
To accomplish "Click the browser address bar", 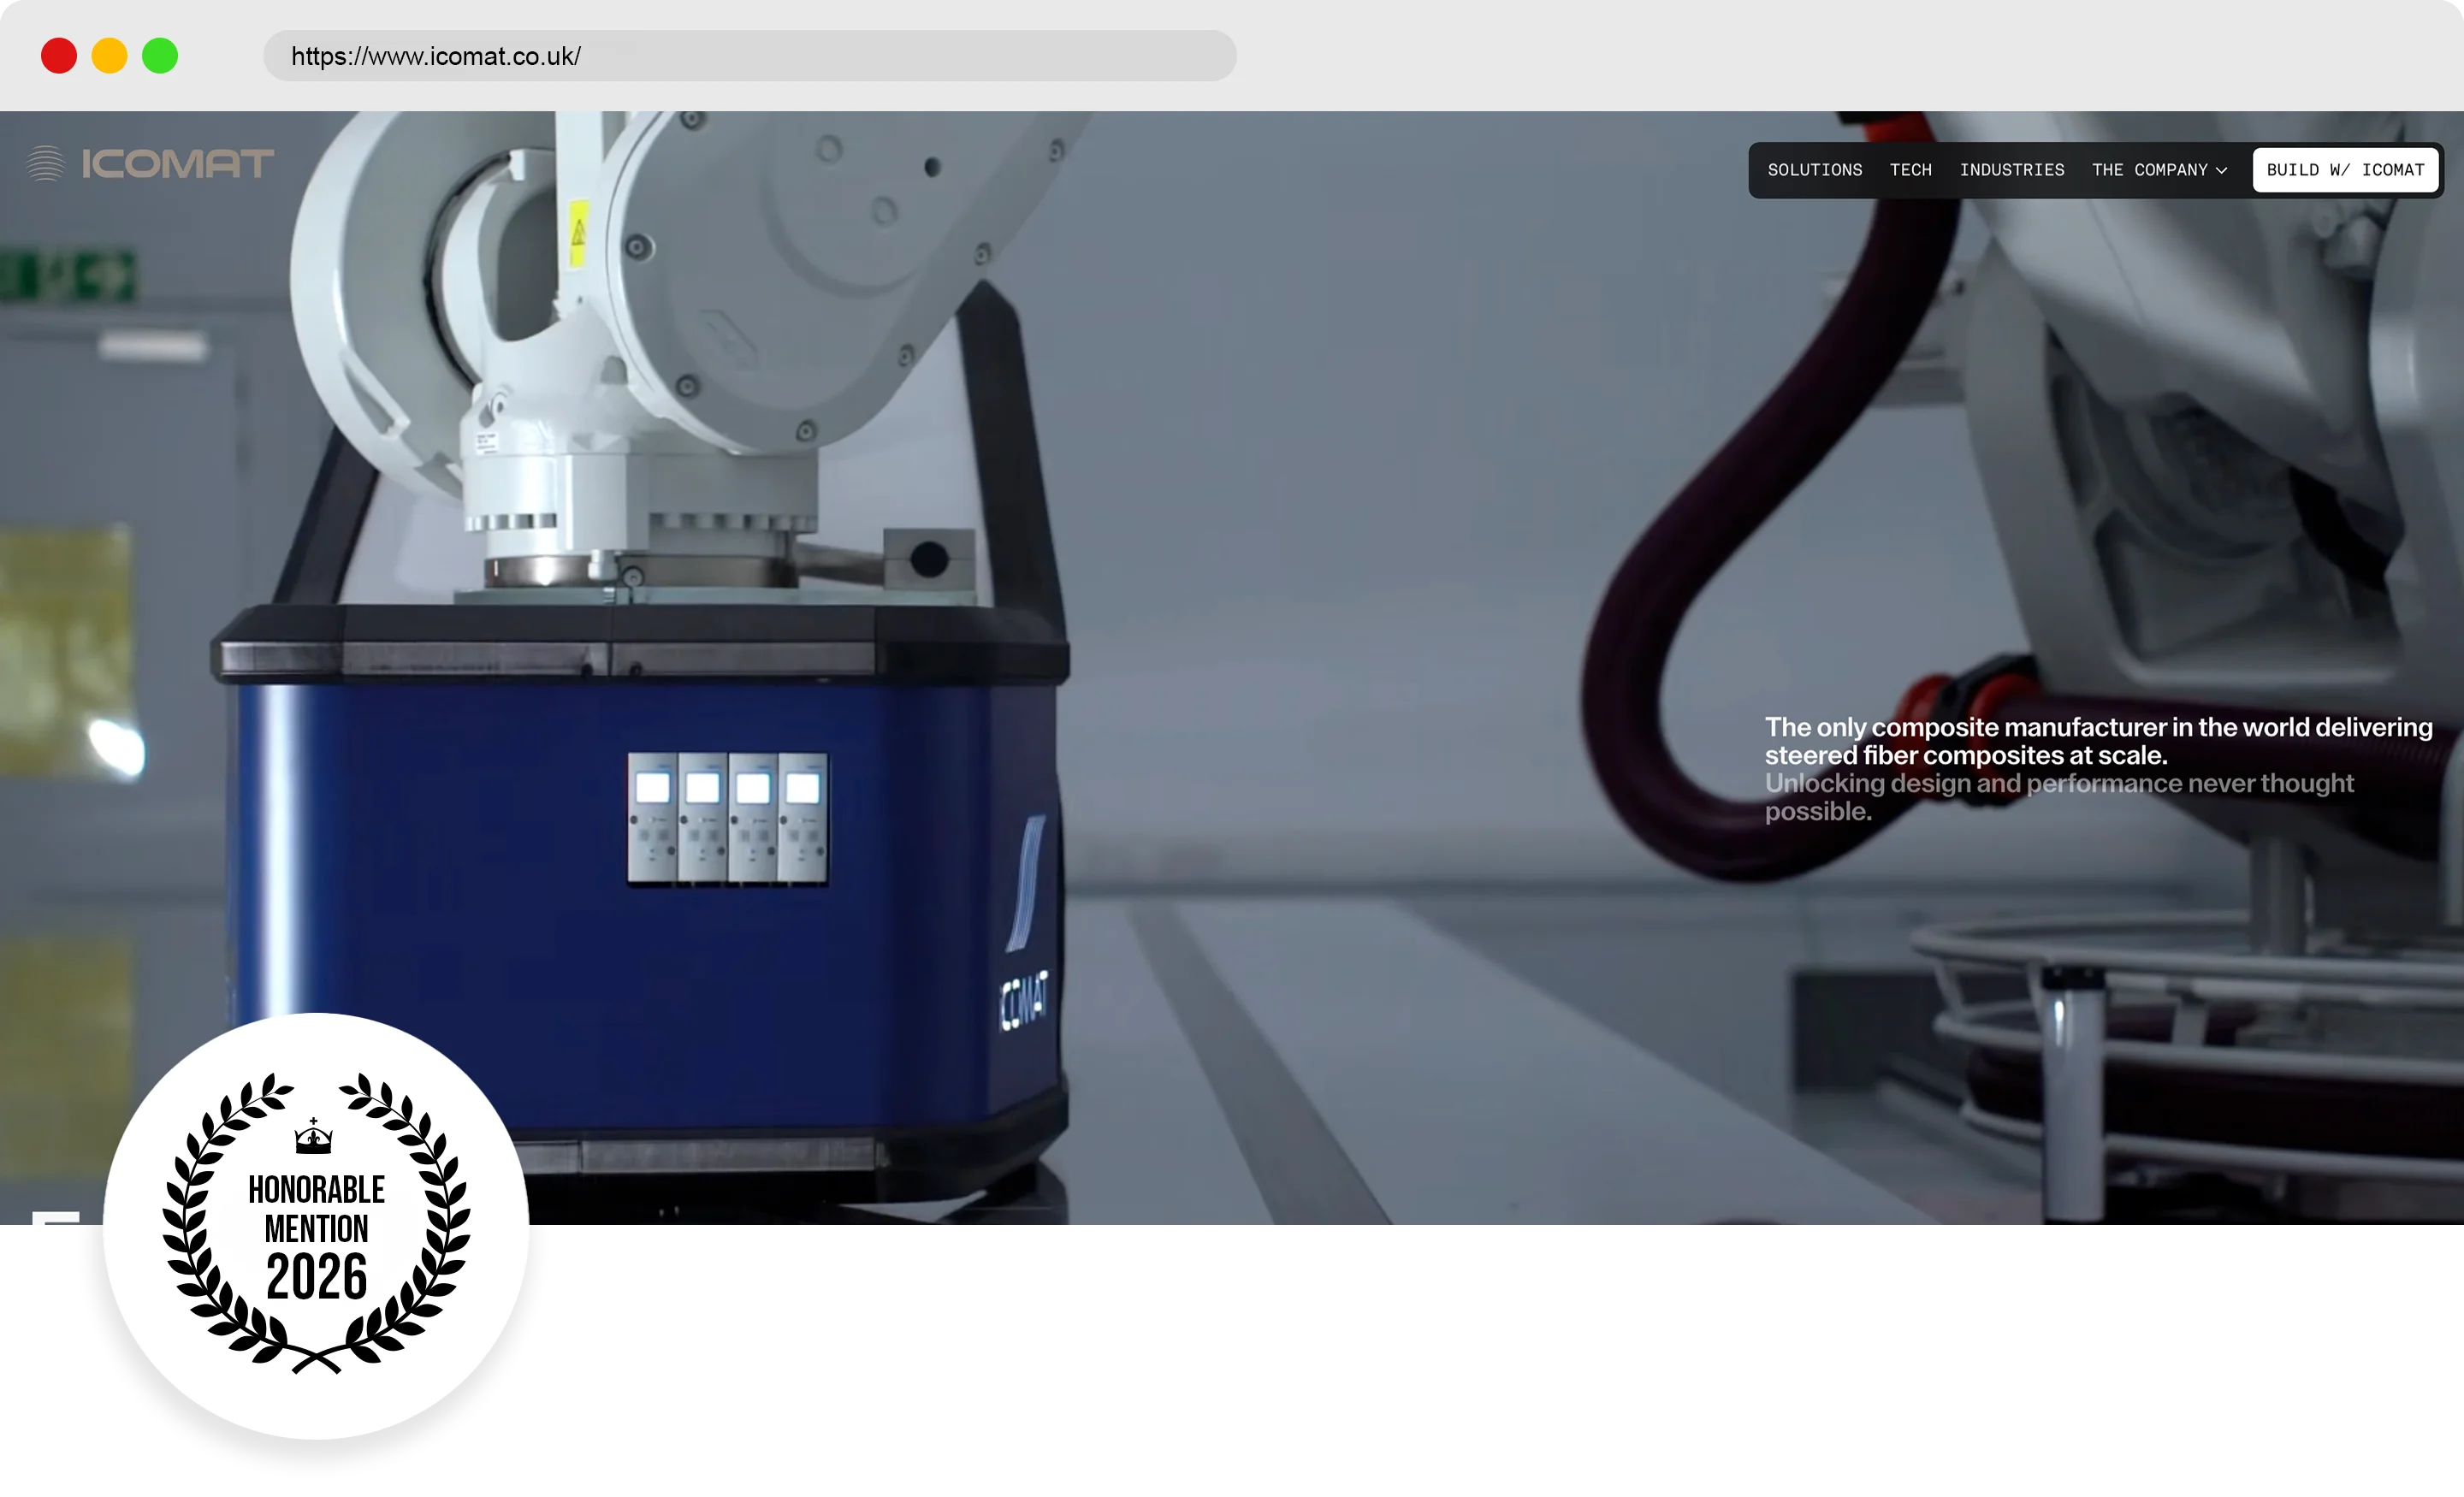I will coord(749,56).
